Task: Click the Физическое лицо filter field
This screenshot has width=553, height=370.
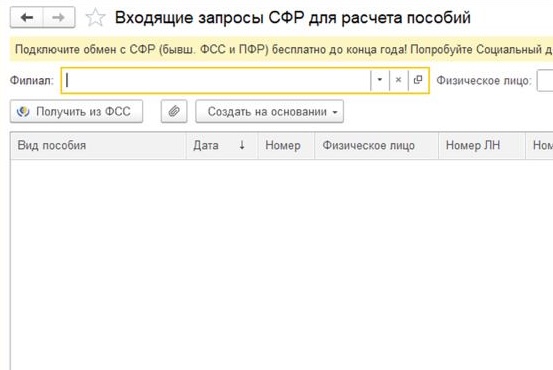Action: [x=545, y=80]
